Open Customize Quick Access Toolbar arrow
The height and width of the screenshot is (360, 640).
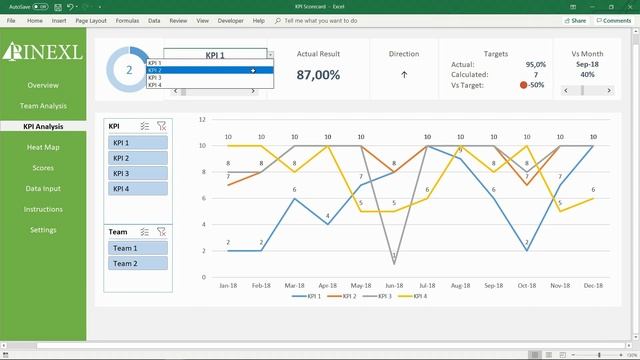click(100, 7)
